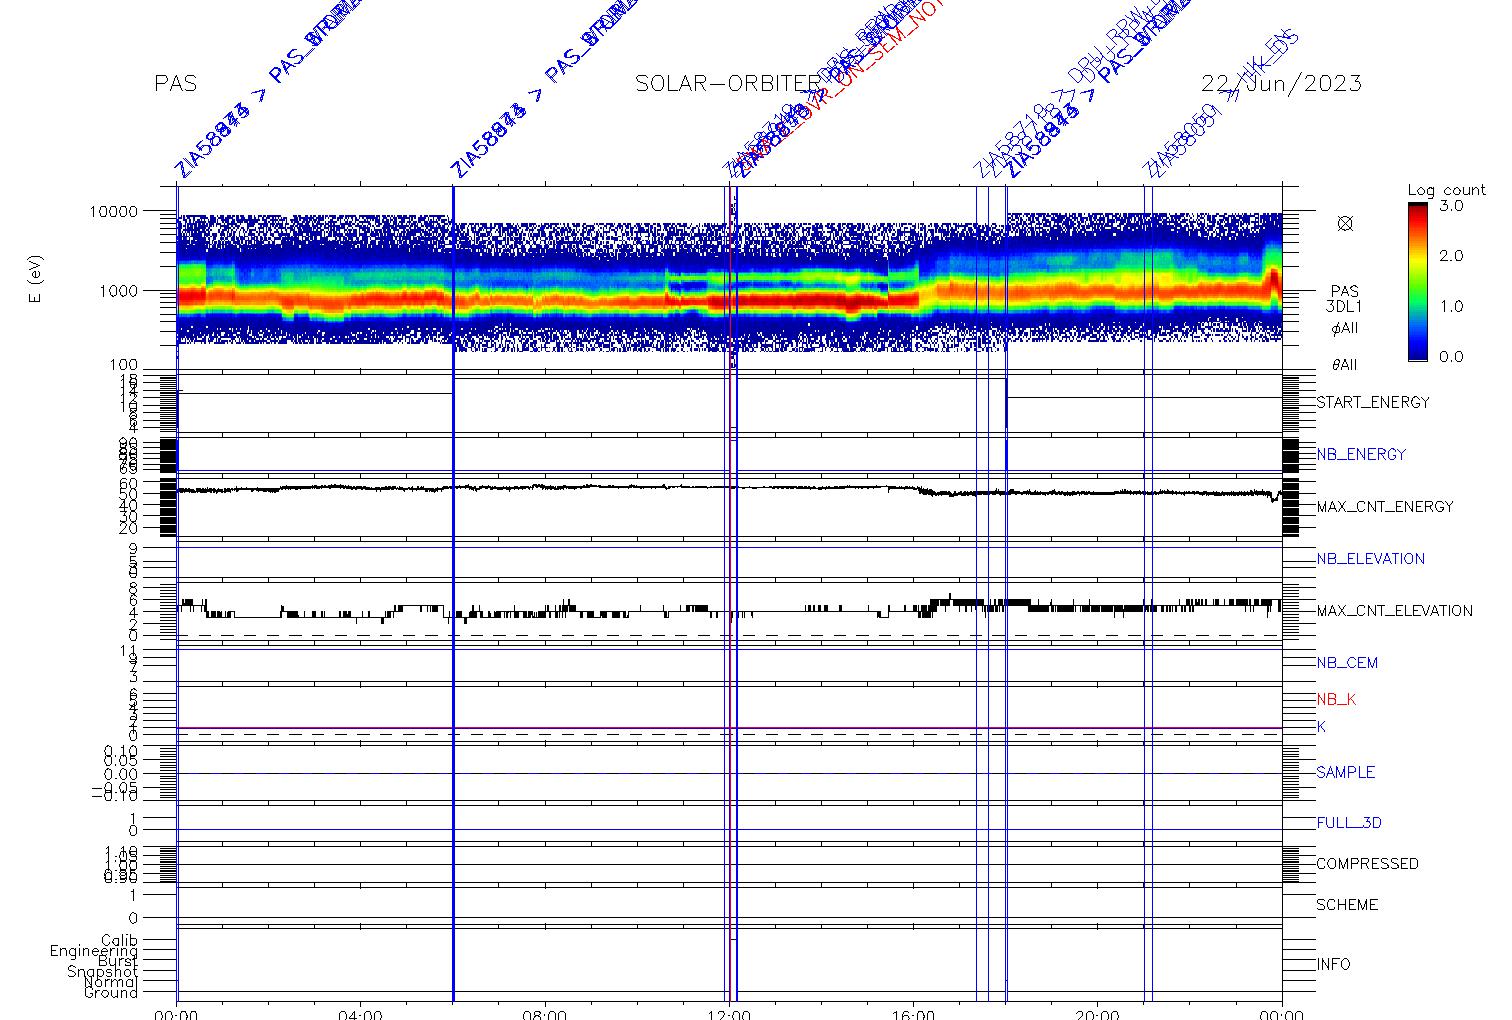This screenshot has height=1020, width=1512.
Task: Click the 04:00 time axis label
Action: [360, 1014]
